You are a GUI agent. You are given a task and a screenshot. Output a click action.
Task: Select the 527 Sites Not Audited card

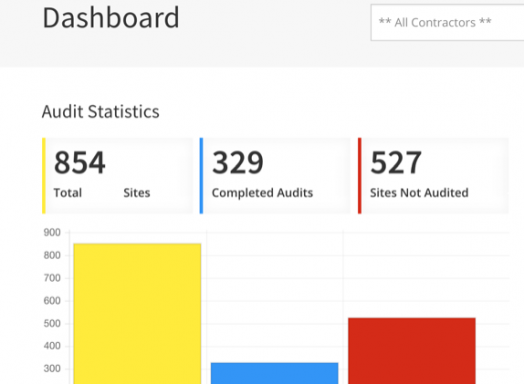click(x=433, y=175)
